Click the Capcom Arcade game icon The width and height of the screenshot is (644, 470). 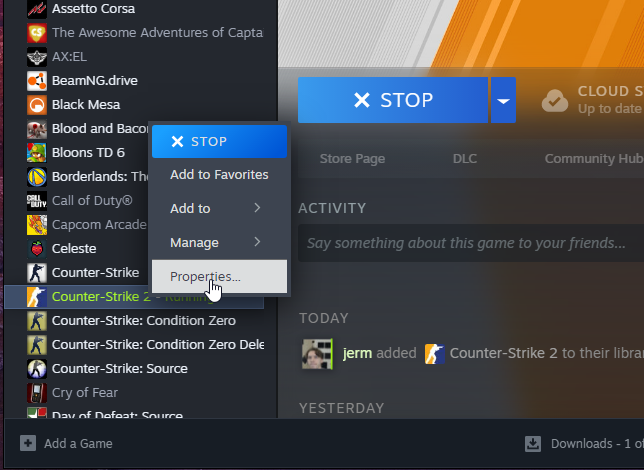pyautogui.click(x=37, y=225)
